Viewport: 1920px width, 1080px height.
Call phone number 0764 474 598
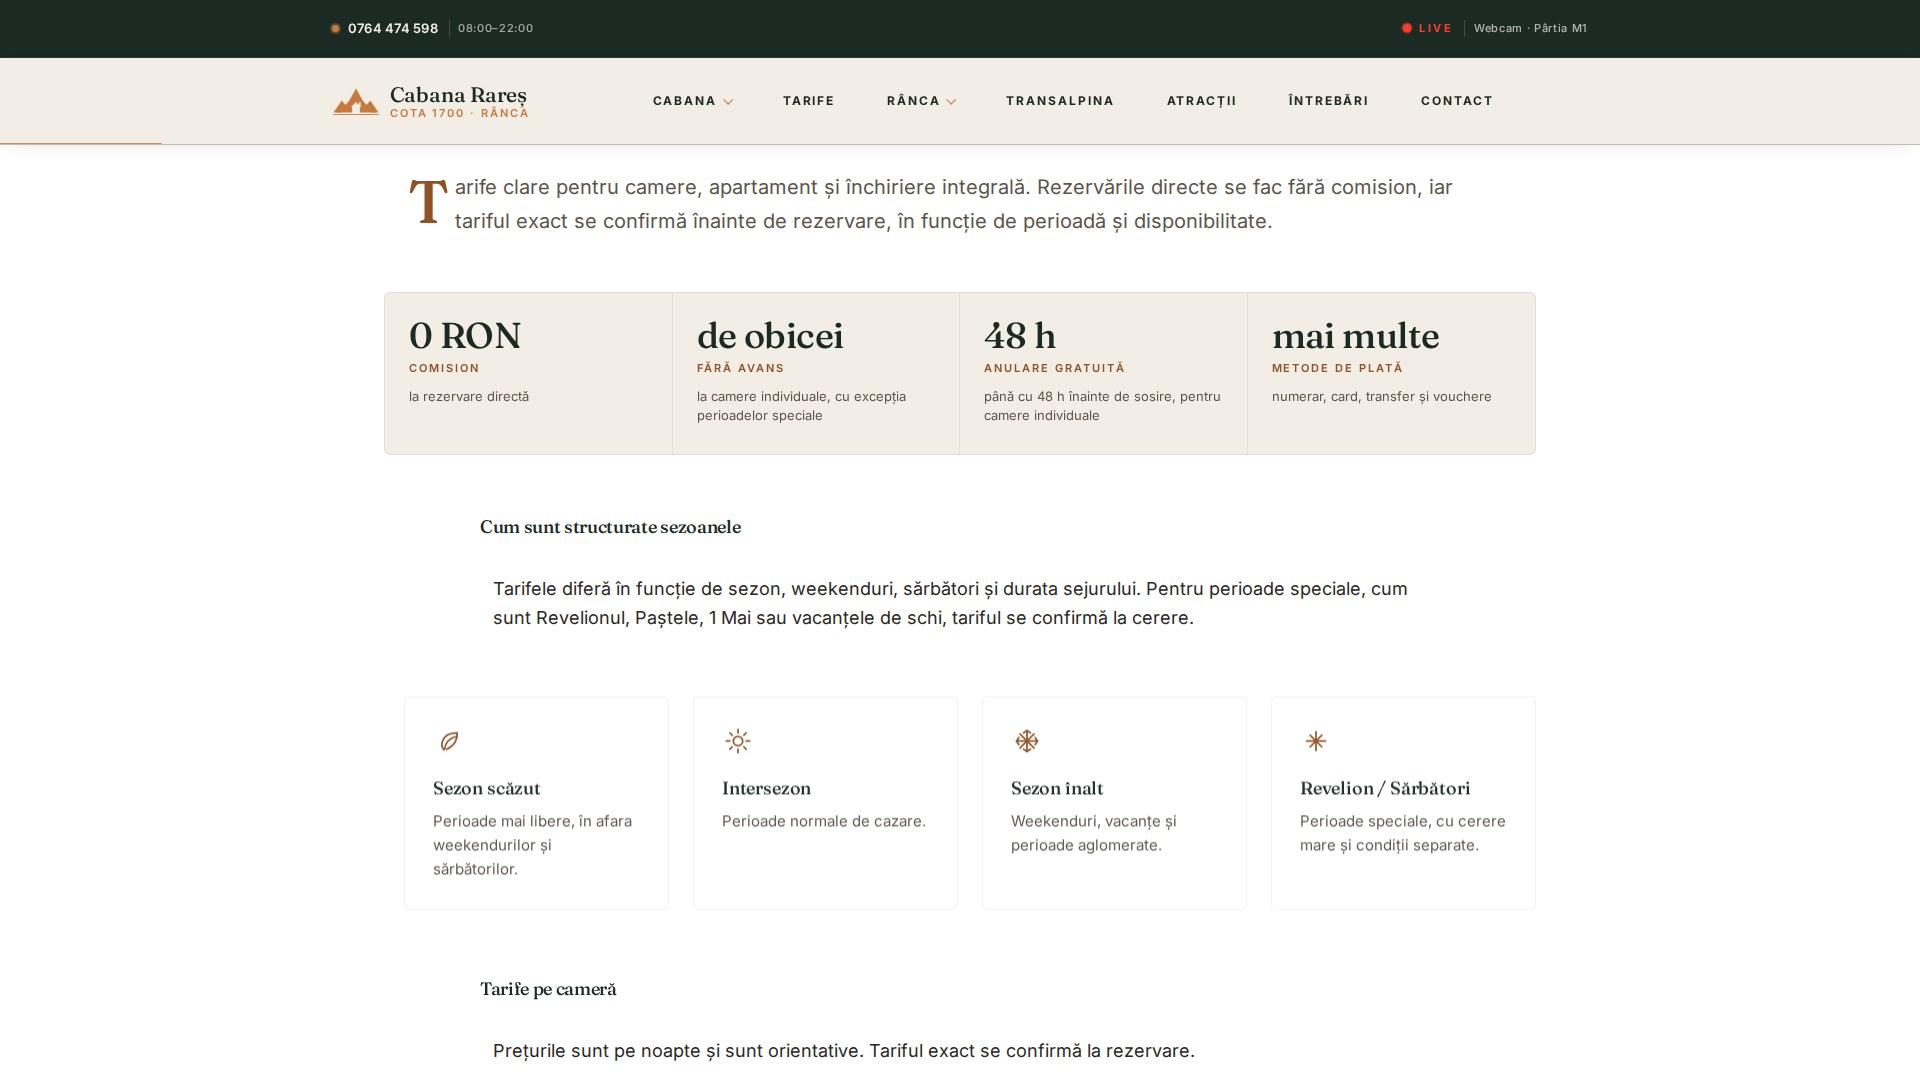tap(393, 29)
